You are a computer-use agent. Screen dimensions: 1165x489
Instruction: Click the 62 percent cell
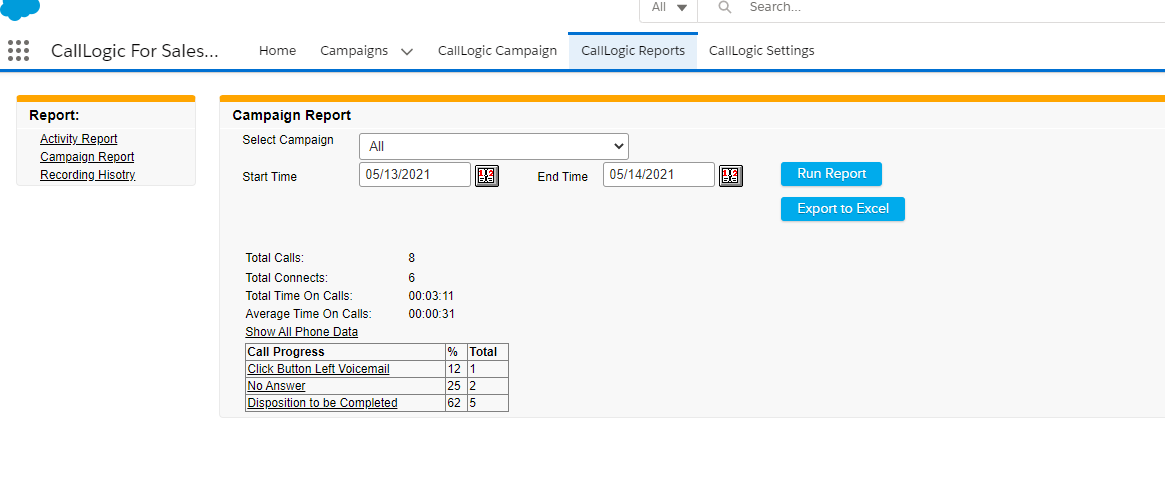coord(455,403)
